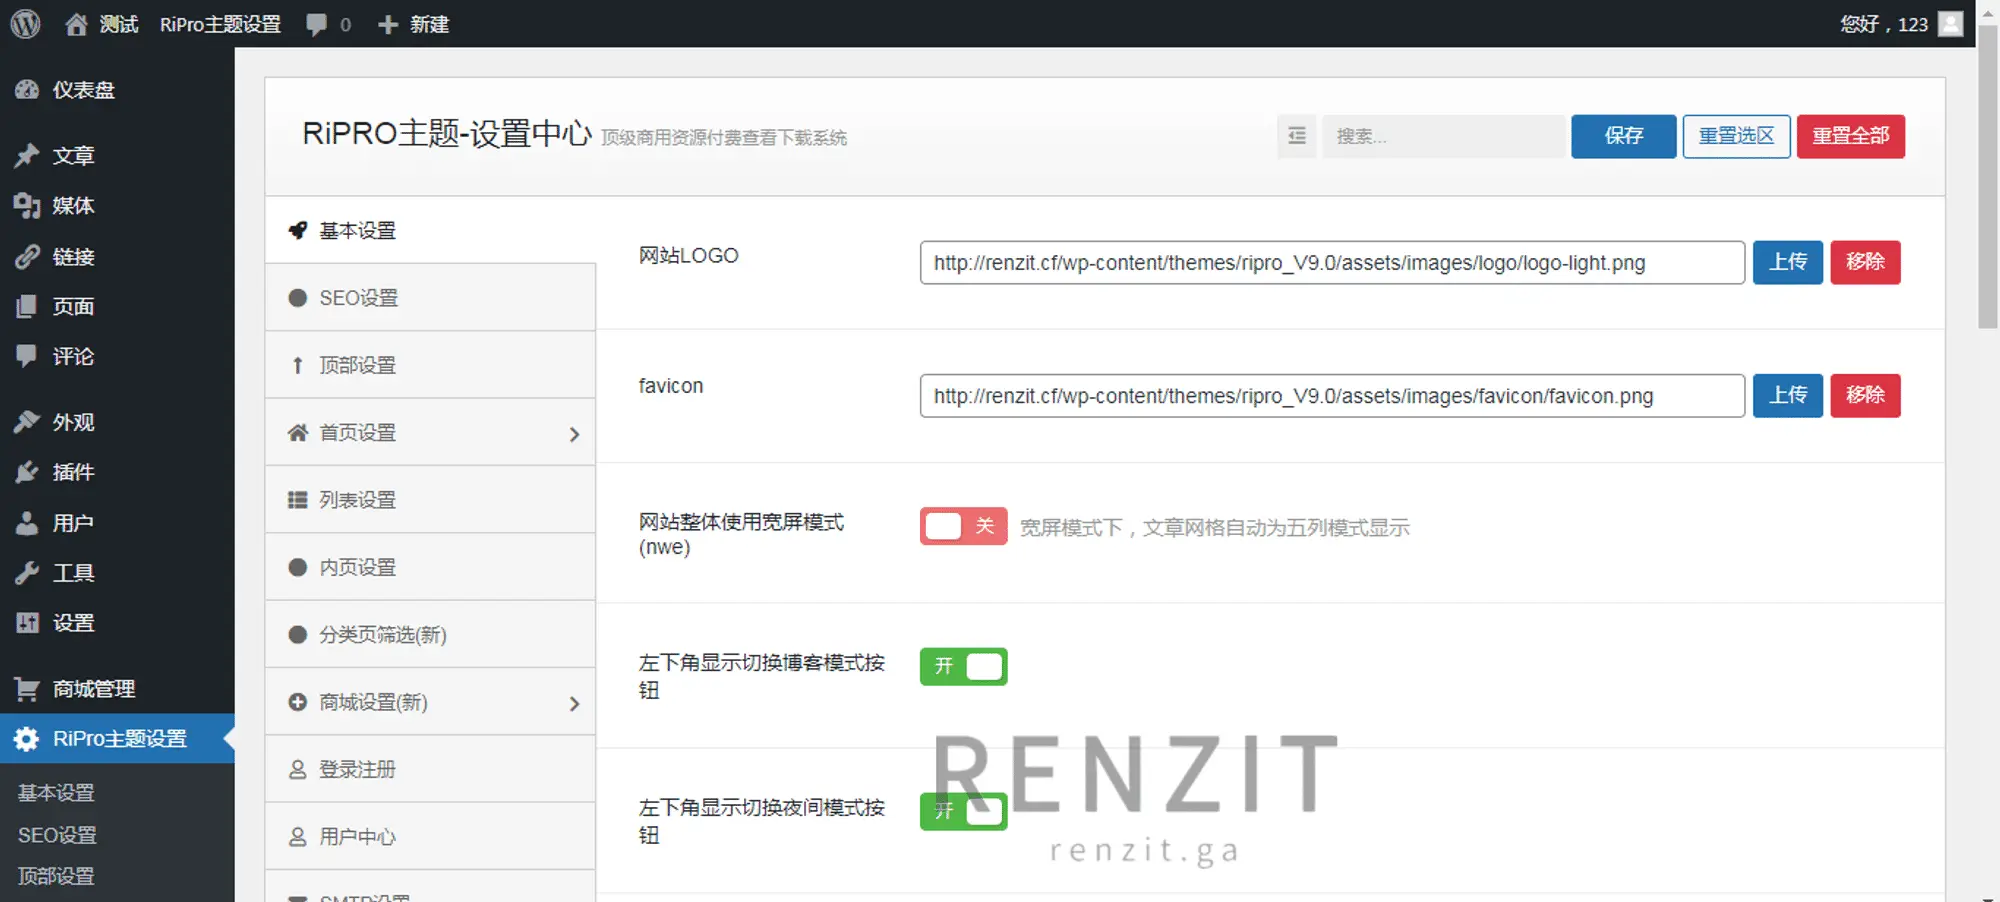Click the 商城管理 shopping cart icon
The height and width of the screenshot is (902, 2000).
point(27,689)
